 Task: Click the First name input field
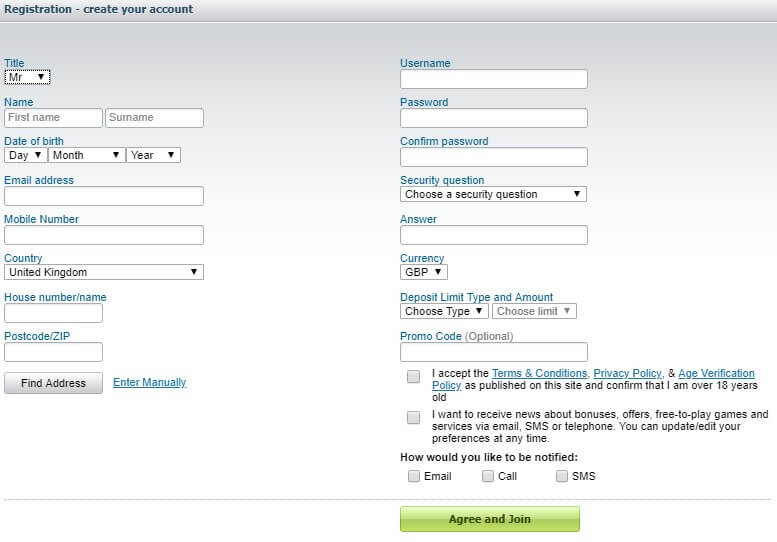pyautogui.click(x=53, y=118)
